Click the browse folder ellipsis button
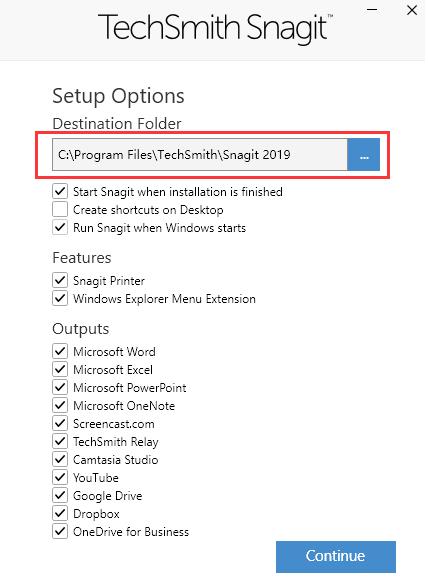 (363, 155)
